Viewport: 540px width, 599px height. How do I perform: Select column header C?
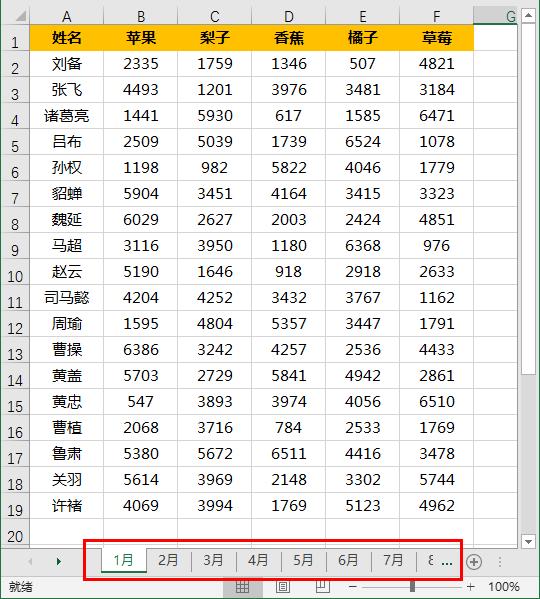[215, 16]
